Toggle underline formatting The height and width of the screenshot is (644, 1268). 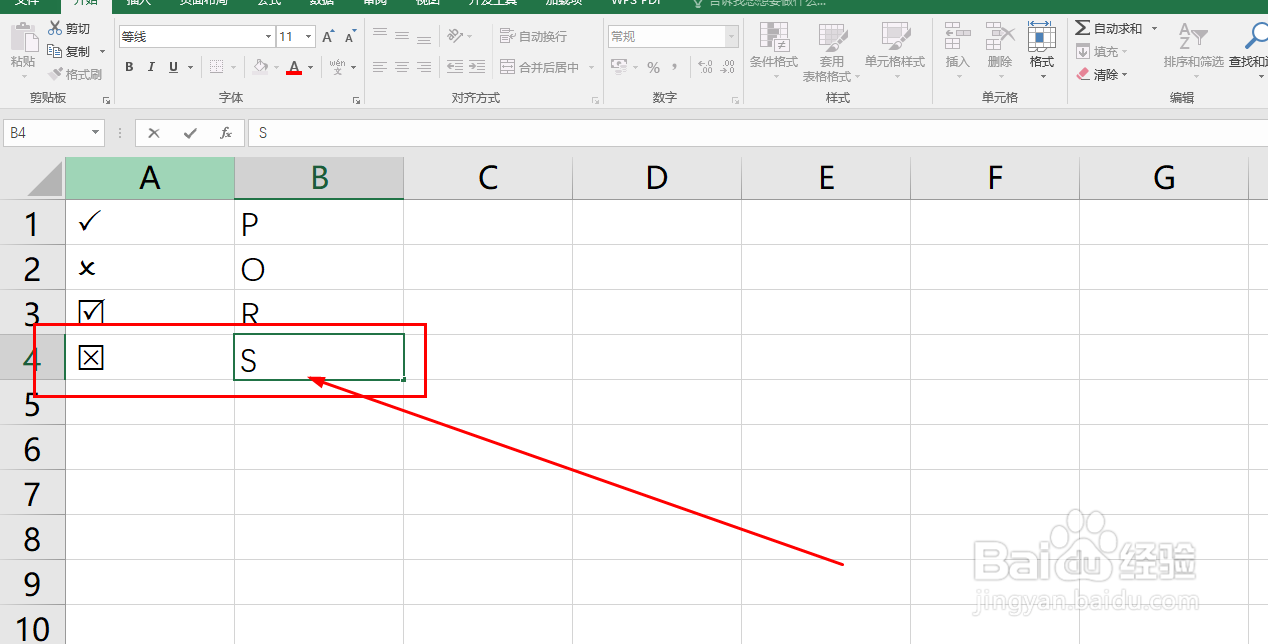pos(174,67)
